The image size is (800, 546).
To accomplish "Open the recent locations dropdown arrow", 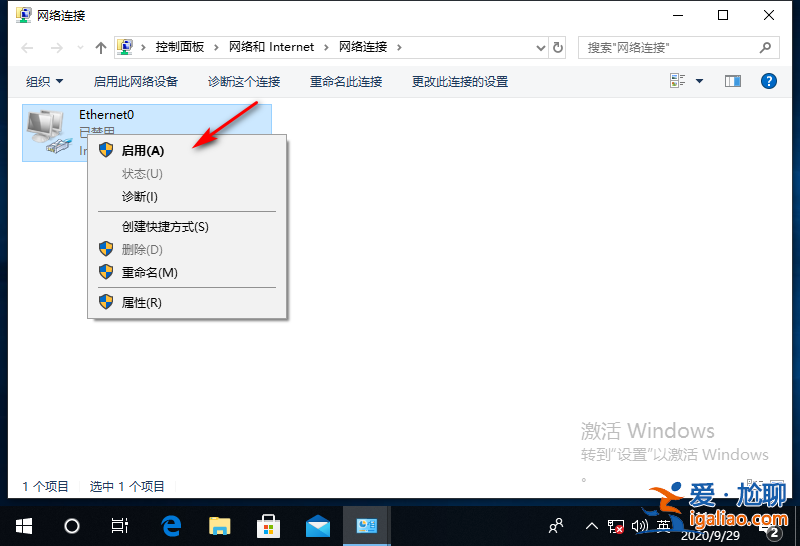I will 80,48.
